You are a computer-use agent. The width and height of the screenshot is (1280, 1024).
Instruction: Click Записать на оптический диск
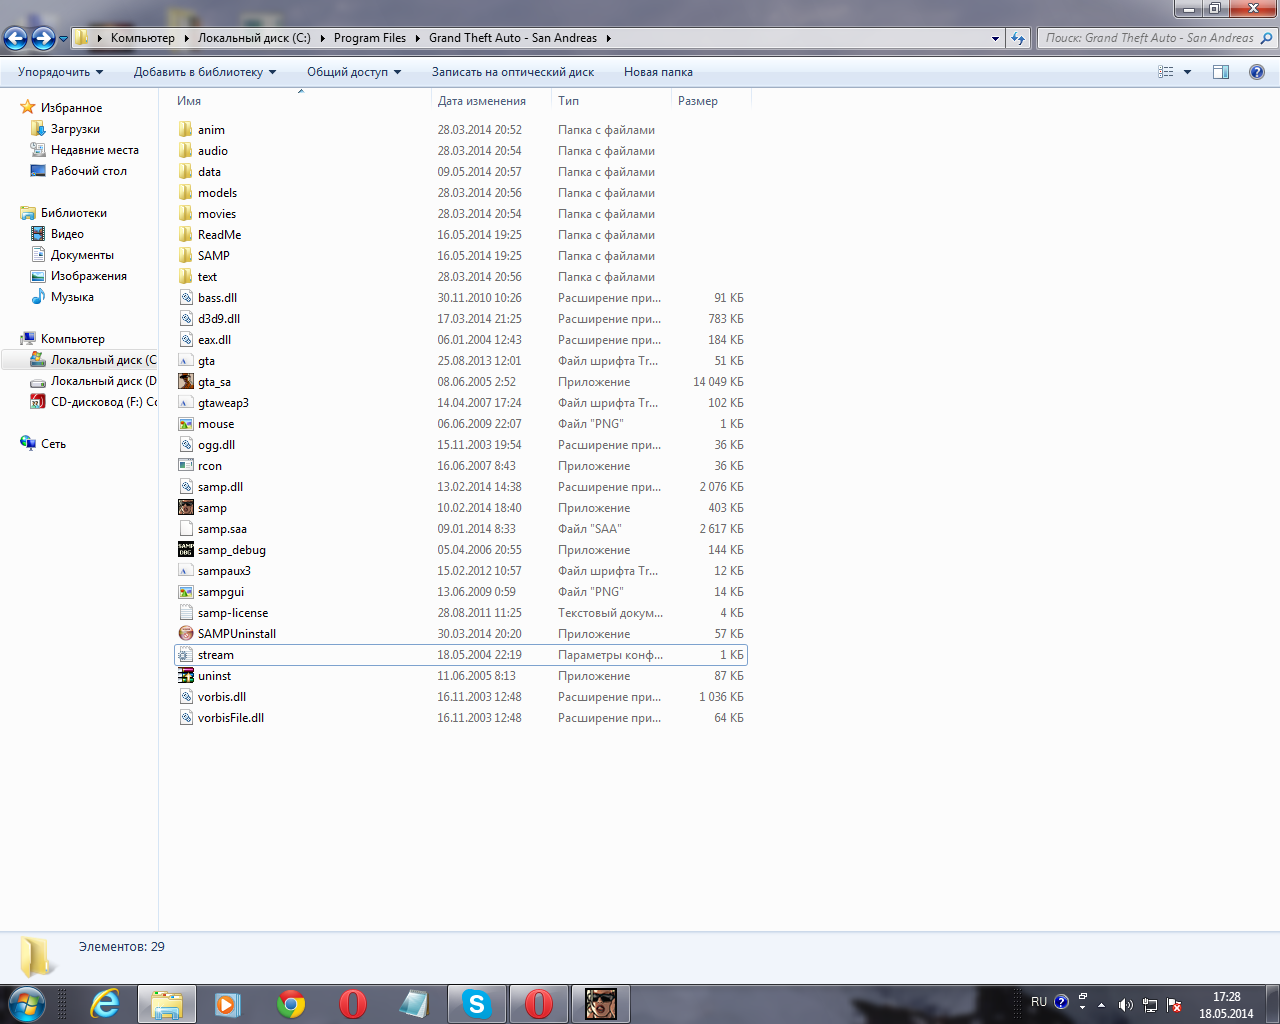[x=513, y=72]
